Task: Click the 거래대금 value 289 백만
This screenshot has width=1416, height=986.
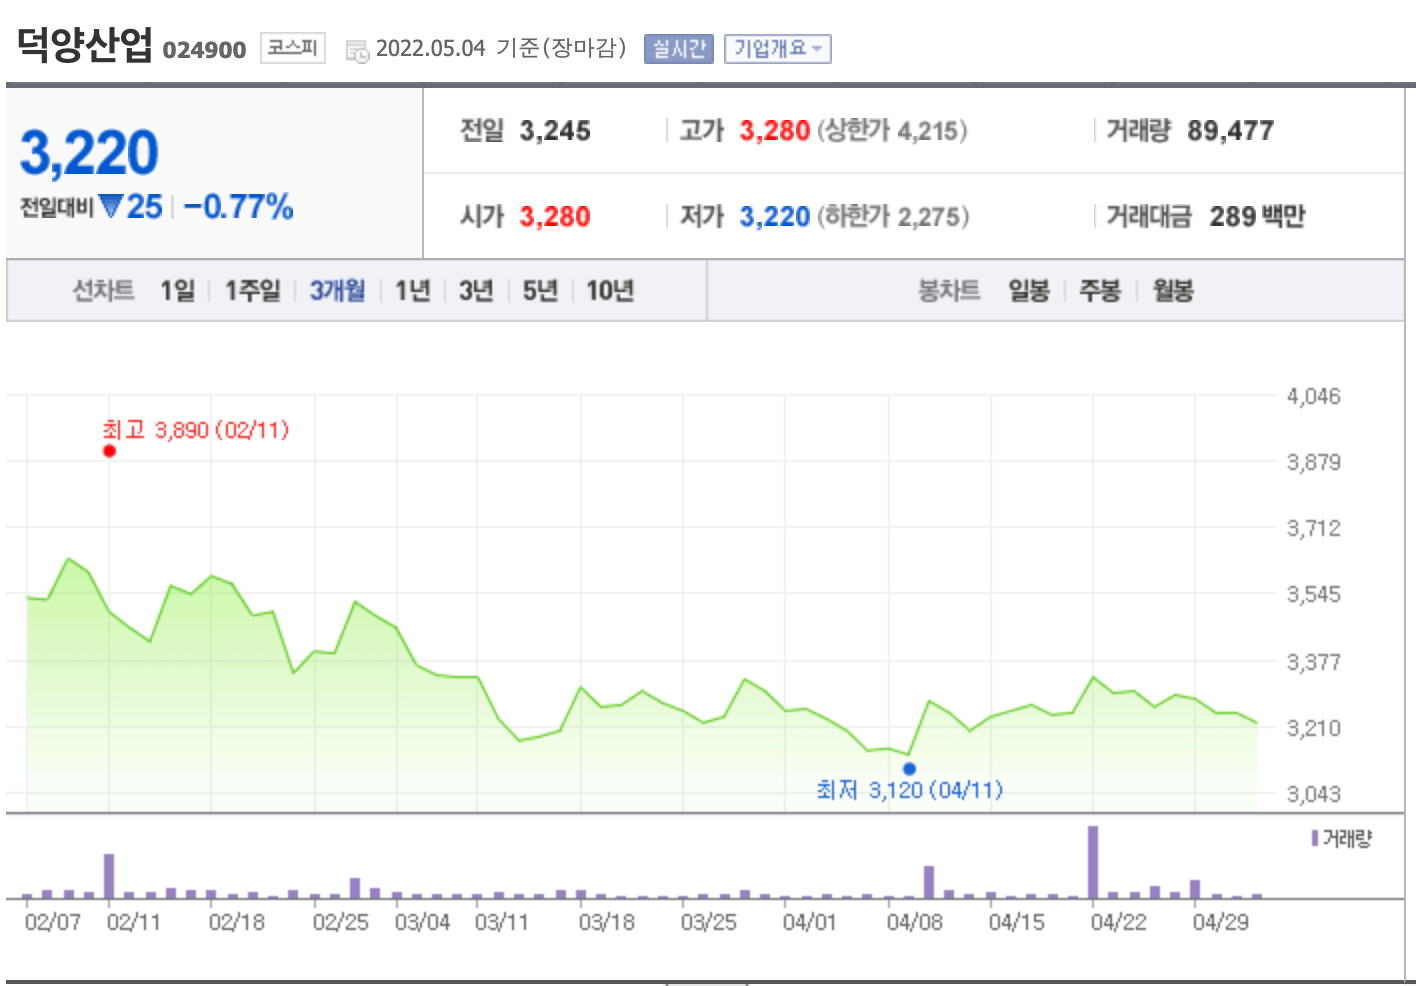Action: (1258, 217)
